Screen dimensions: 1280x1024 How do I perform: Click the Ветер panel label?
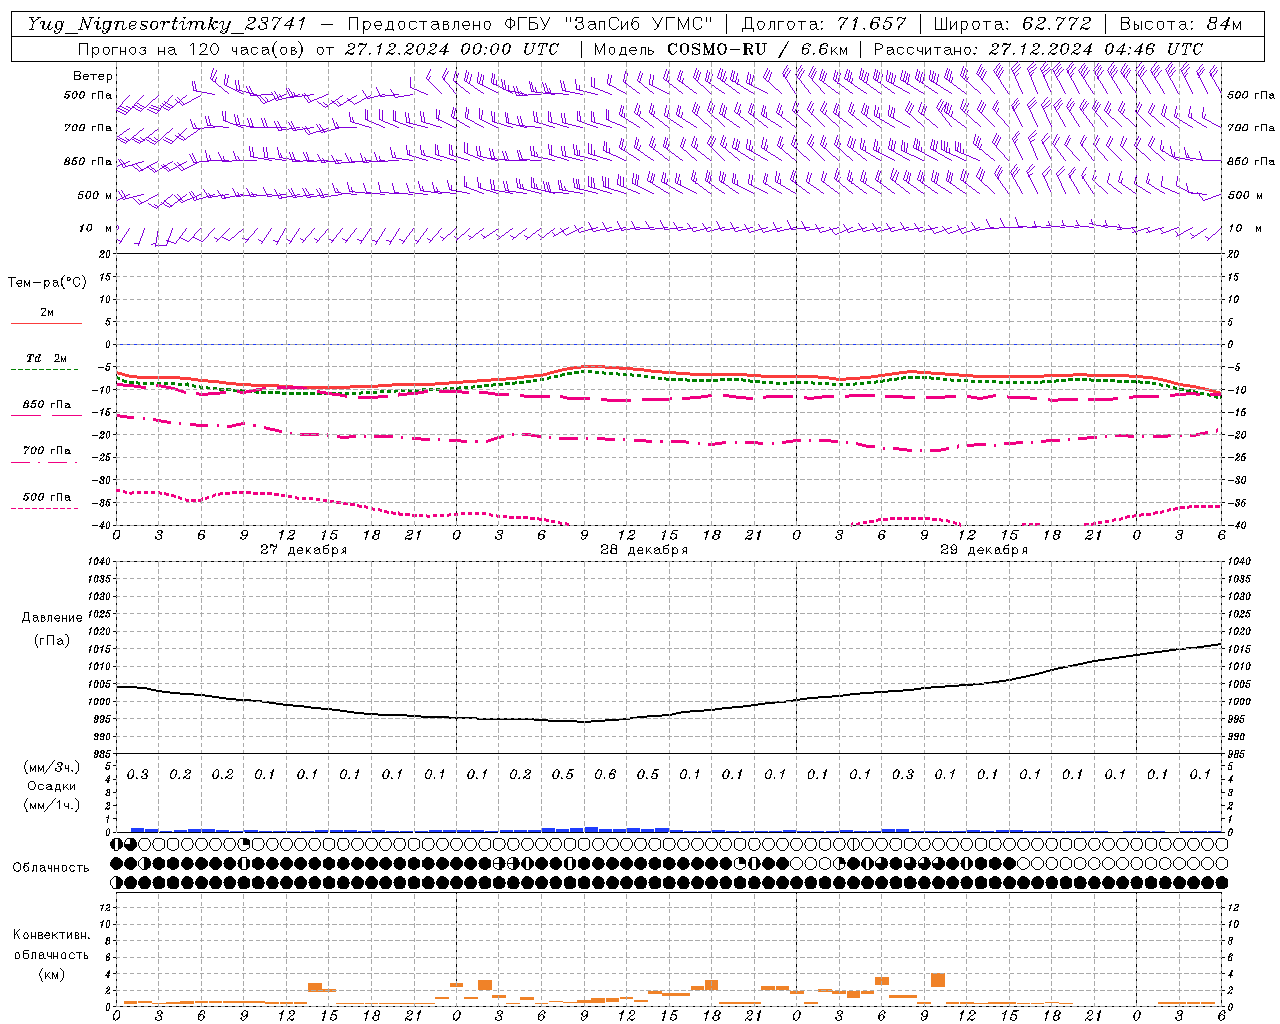[x=93, y=76]
